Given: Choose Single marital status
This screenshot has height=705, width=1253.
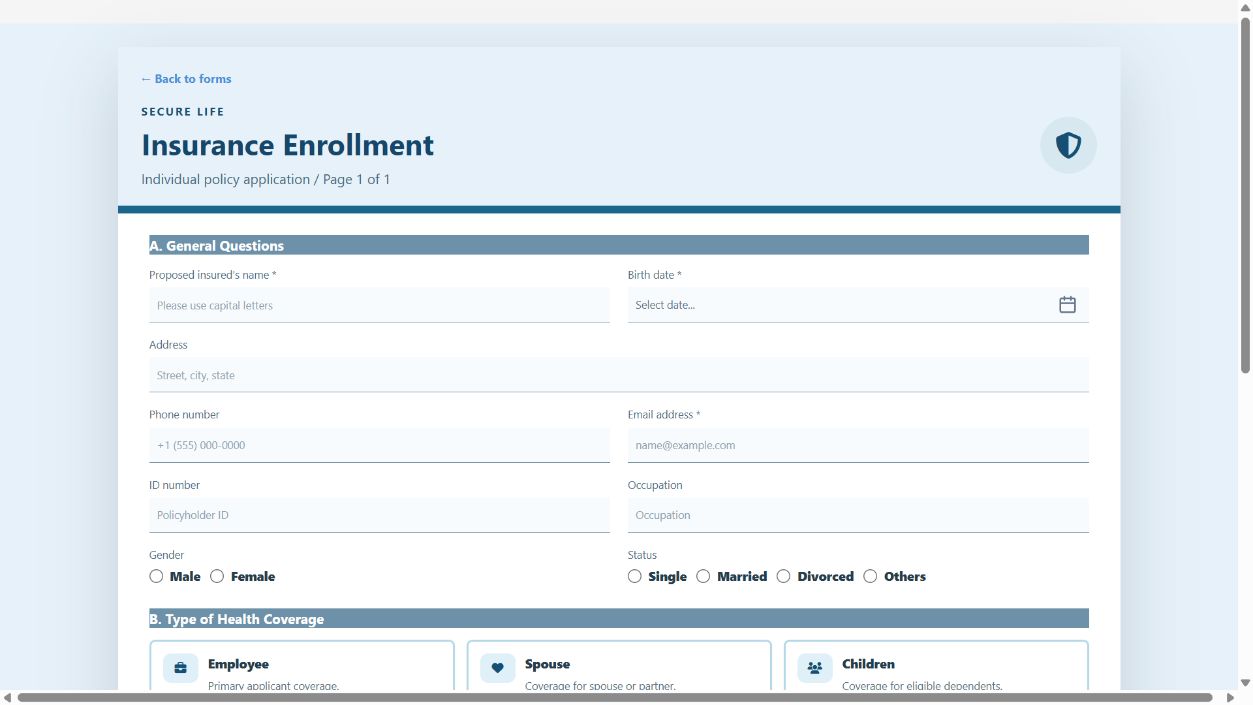Looking at the screenshot, I should click(x=635, y=576).
